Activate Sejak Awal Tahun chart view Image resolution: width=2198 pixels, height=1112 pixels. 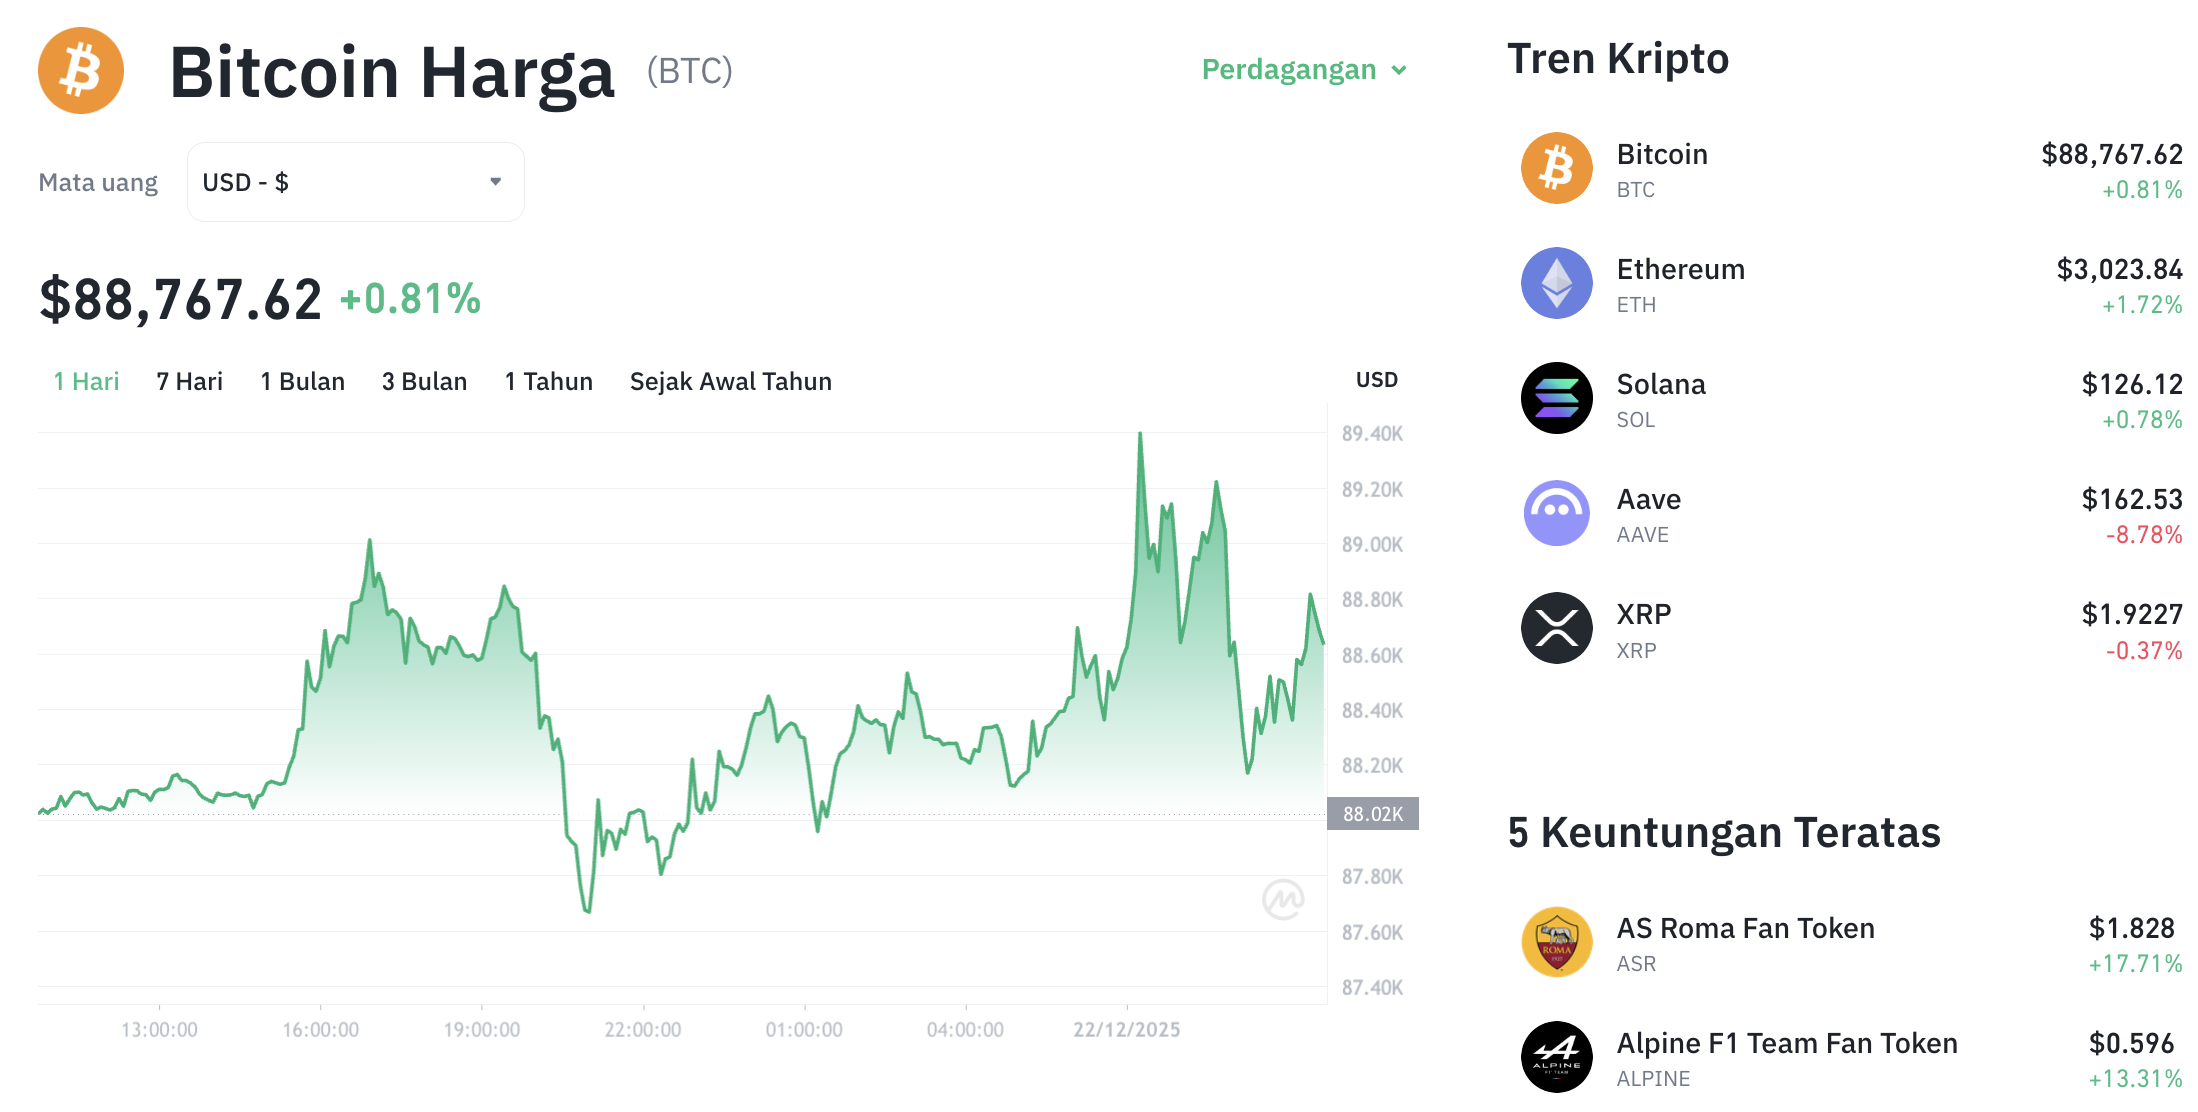pyautogui.click(x=730, y=381)
